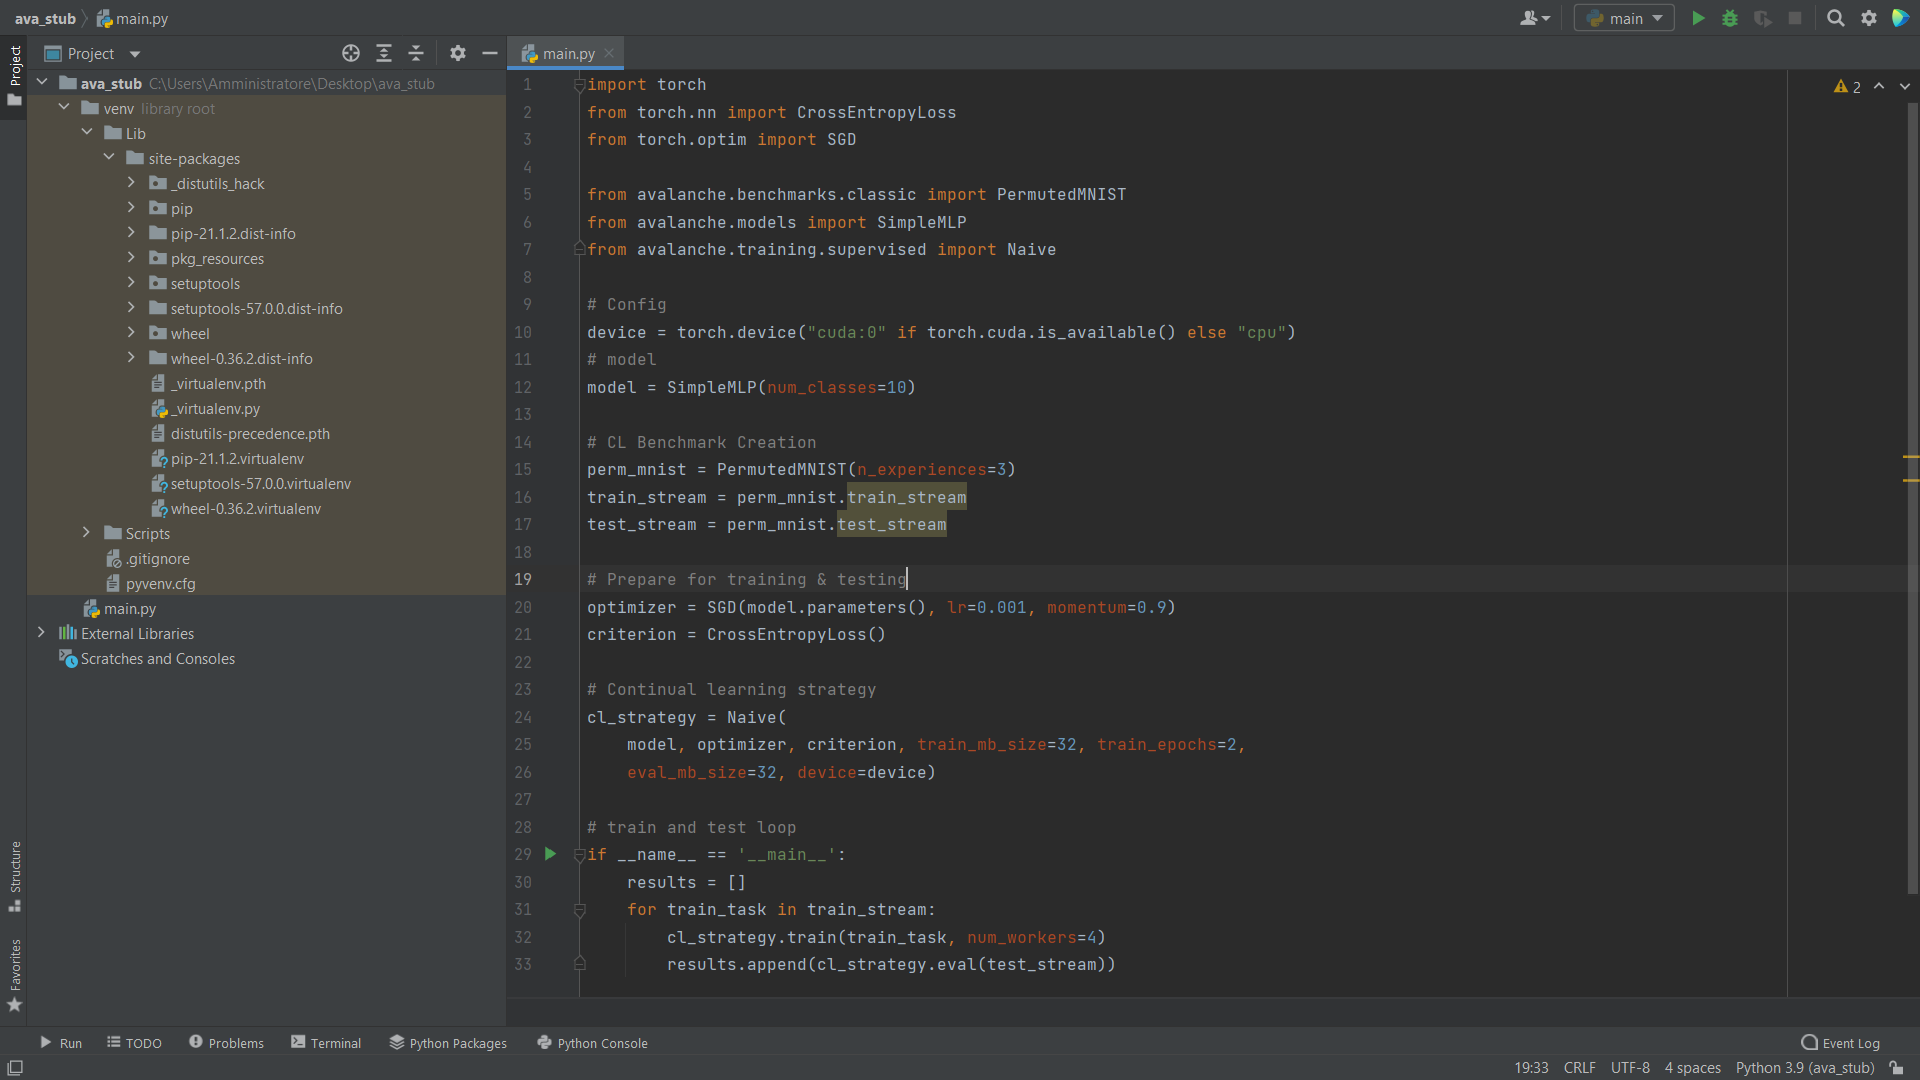
Task: Start debugging using the bug icon
Action: [x=1730, y=18]
